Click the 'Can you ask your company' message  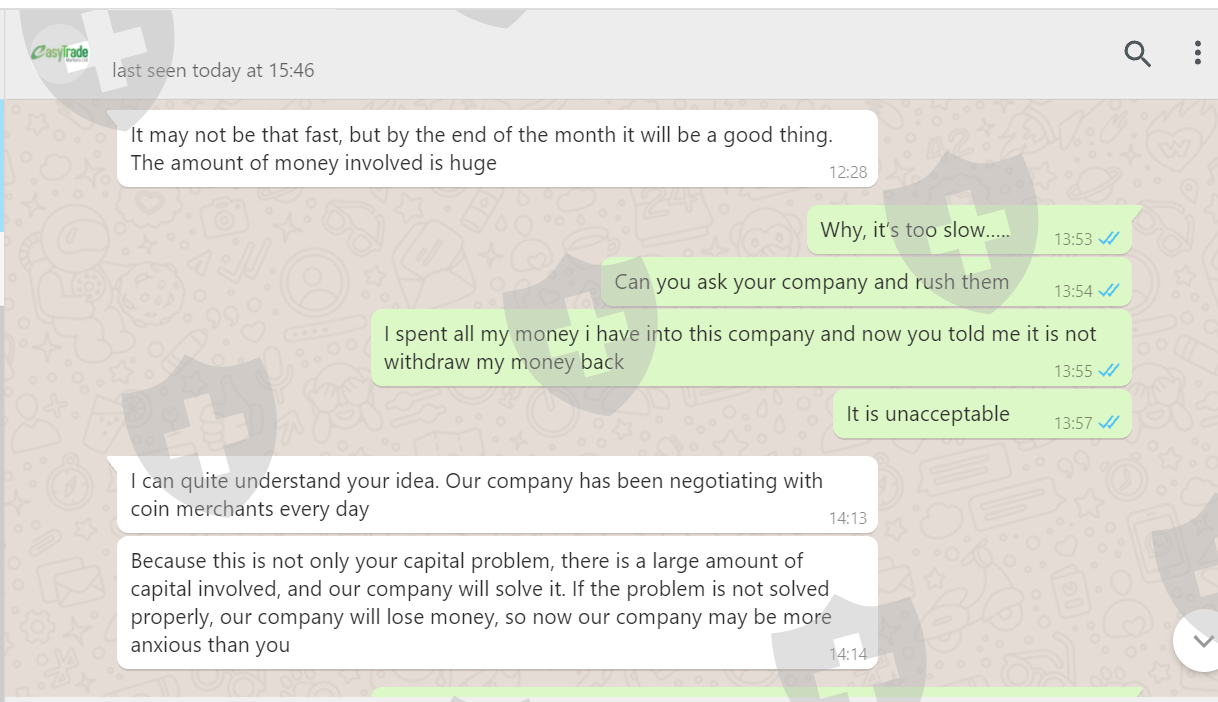[x=811, y=282]
